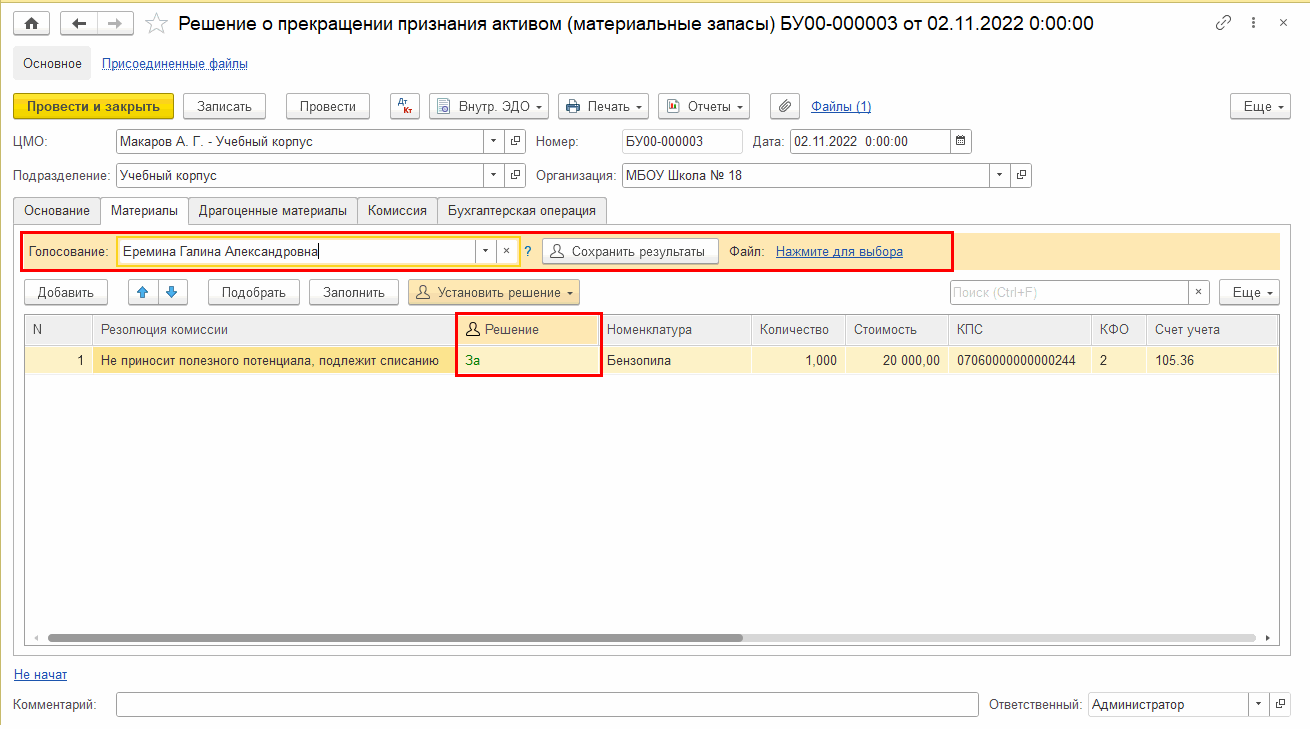The image size is (1310, 729).
Task: Click Сохранить результаты button
Action: 630,252
